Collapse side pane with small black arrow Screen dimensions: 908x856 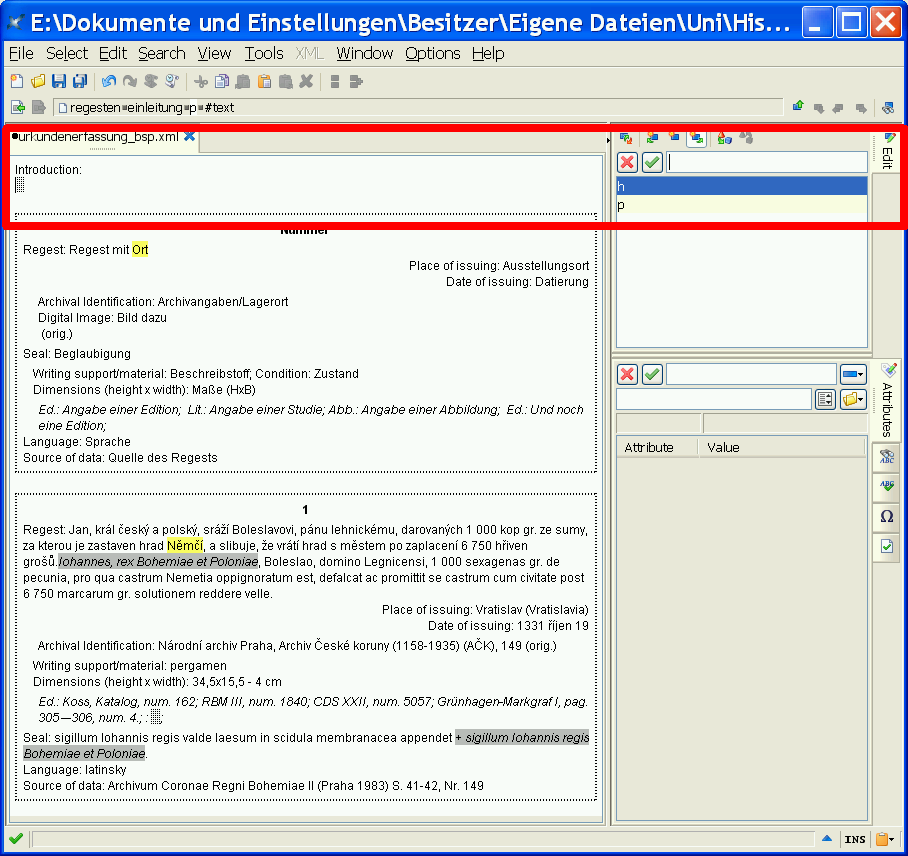608,140
